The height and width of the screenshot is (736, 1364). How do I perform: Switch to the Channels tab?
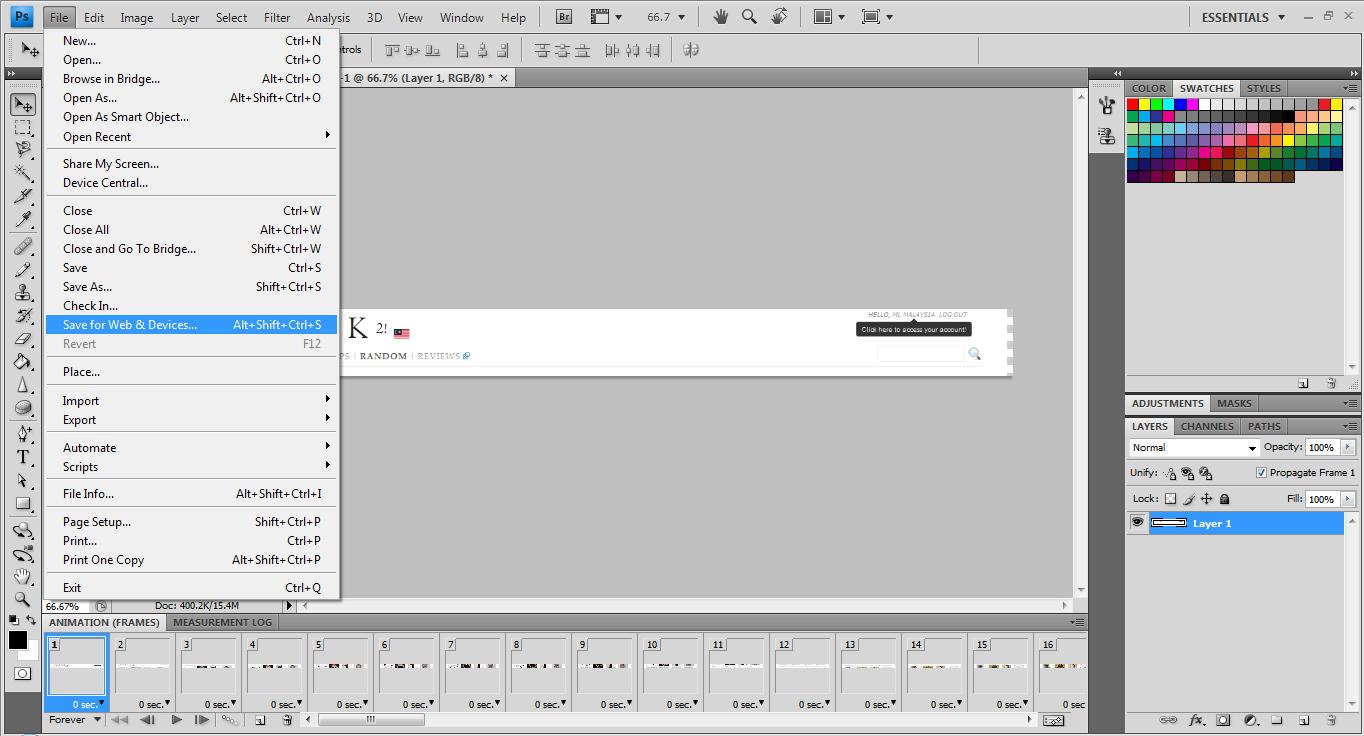click(x=1207, y=426)
